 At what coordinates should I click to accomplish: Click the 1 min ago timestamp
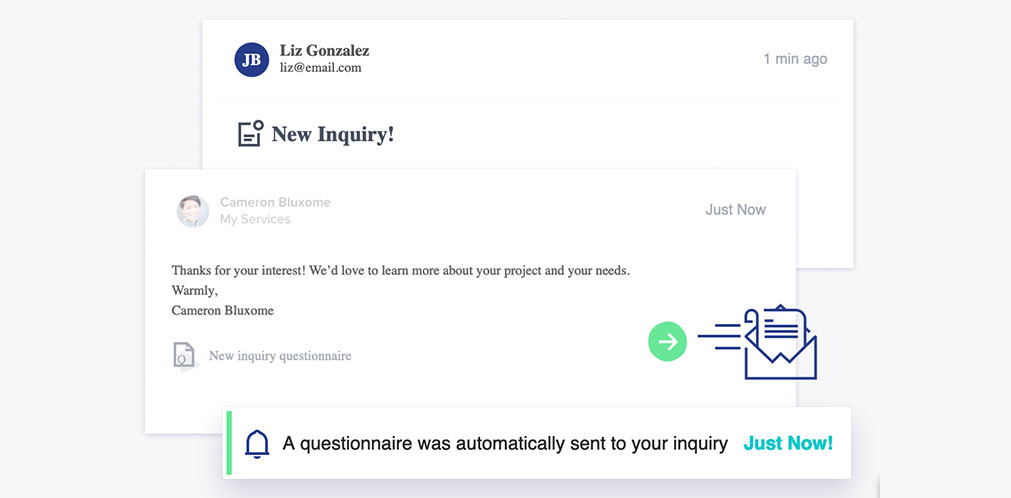(x=795, y=59)
